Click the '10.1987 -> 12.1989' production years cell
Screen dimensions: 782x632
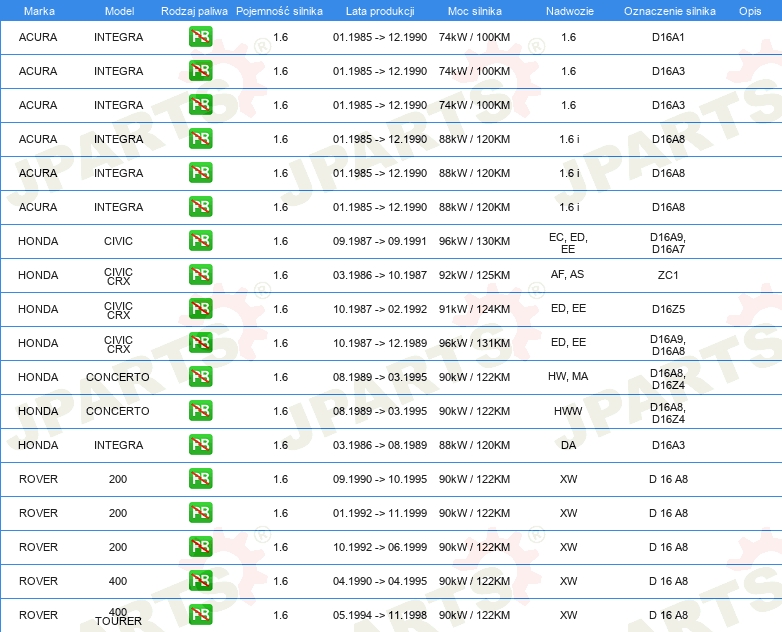click(x=380, y=343)
